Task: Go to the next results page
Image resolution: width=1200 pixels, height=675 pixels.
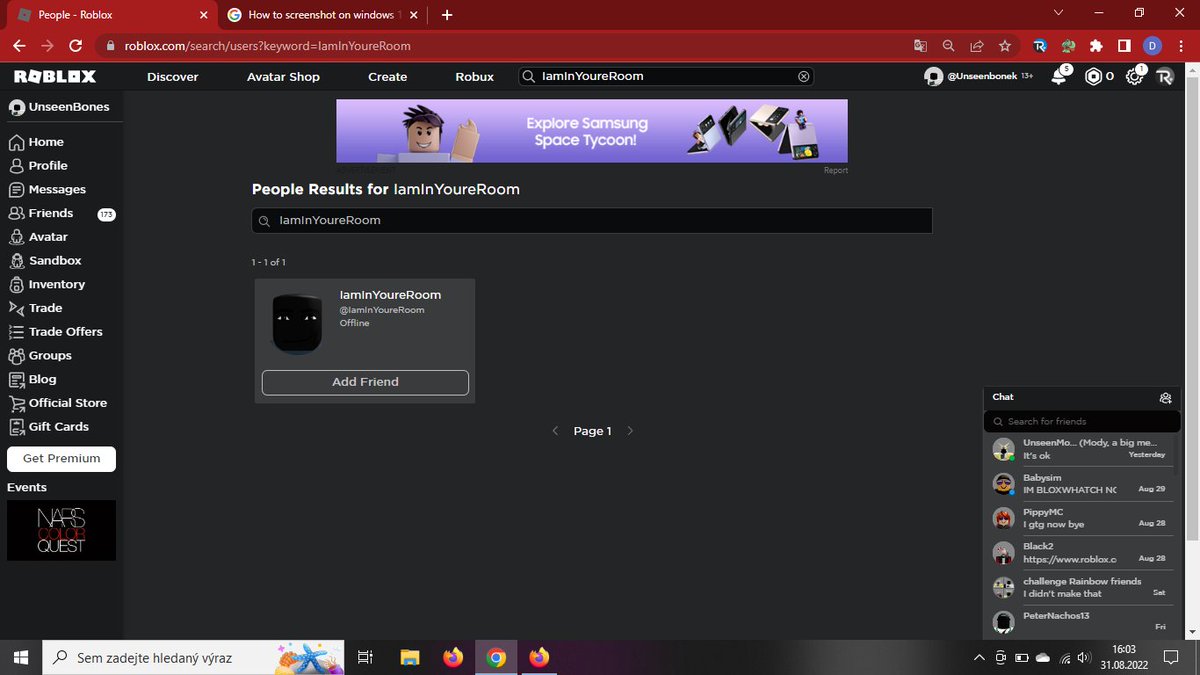Action: (x=630, y=431)
